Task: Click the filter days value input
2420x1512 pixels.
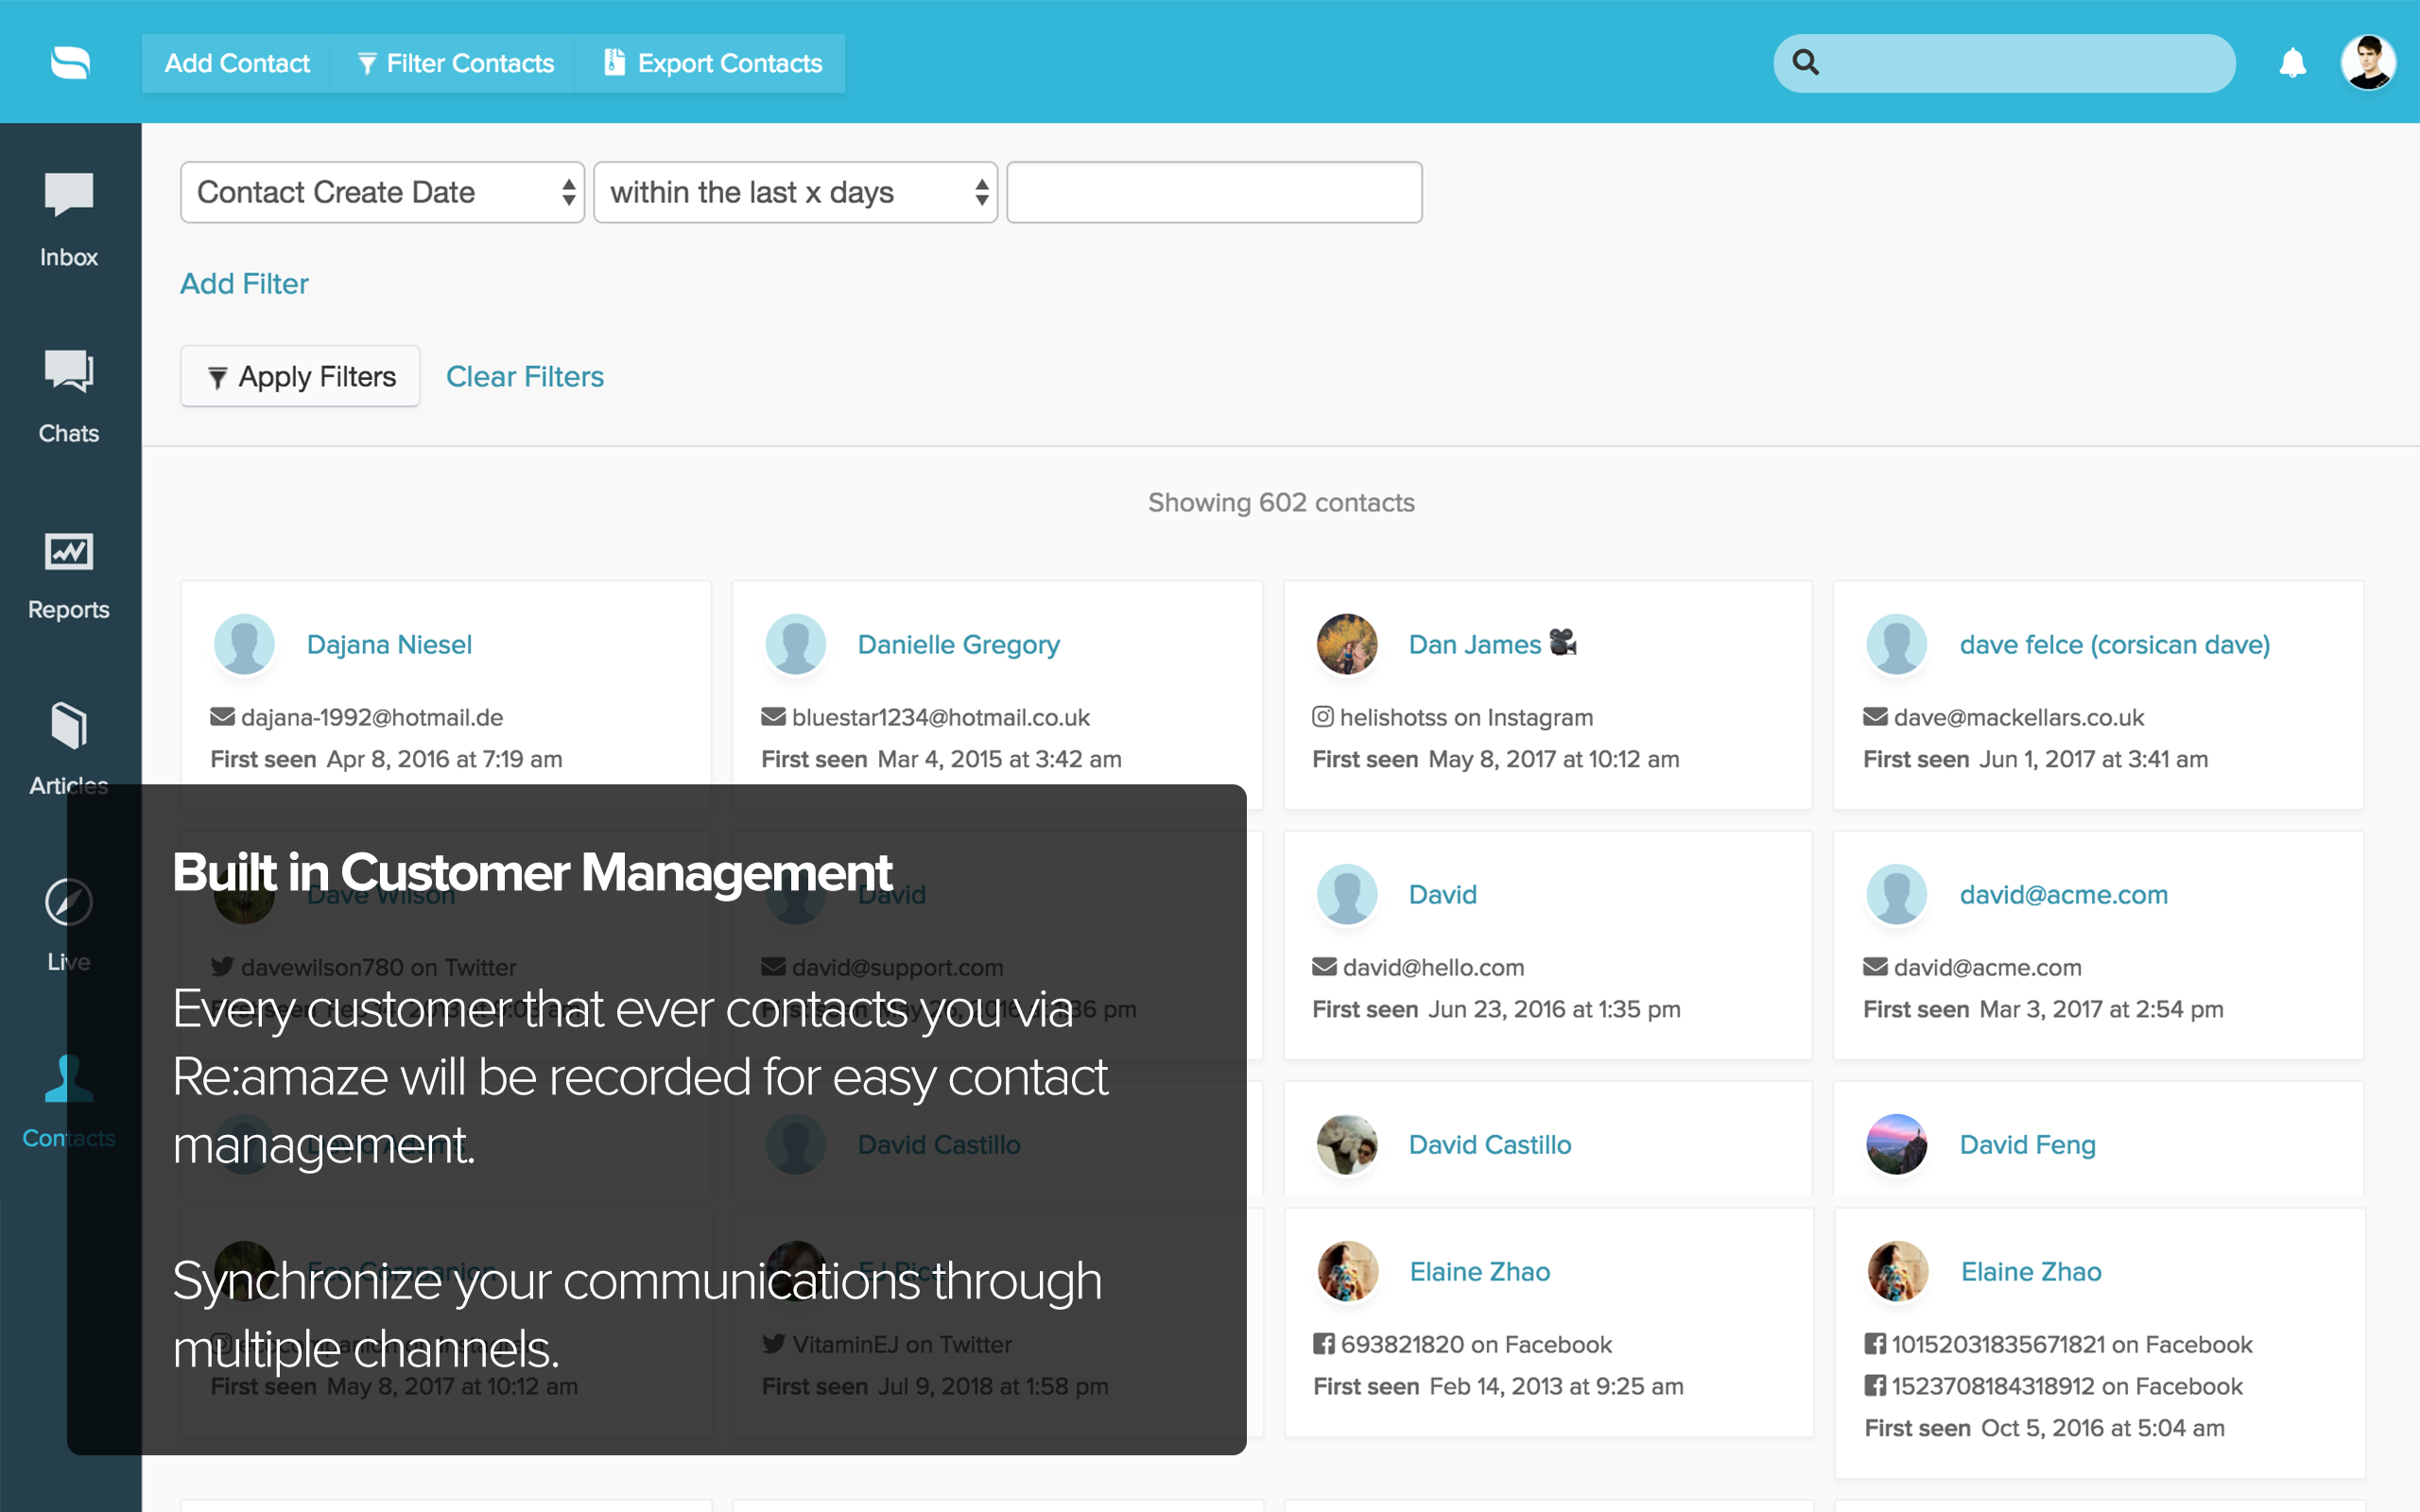Action: tap(1214, 192)
